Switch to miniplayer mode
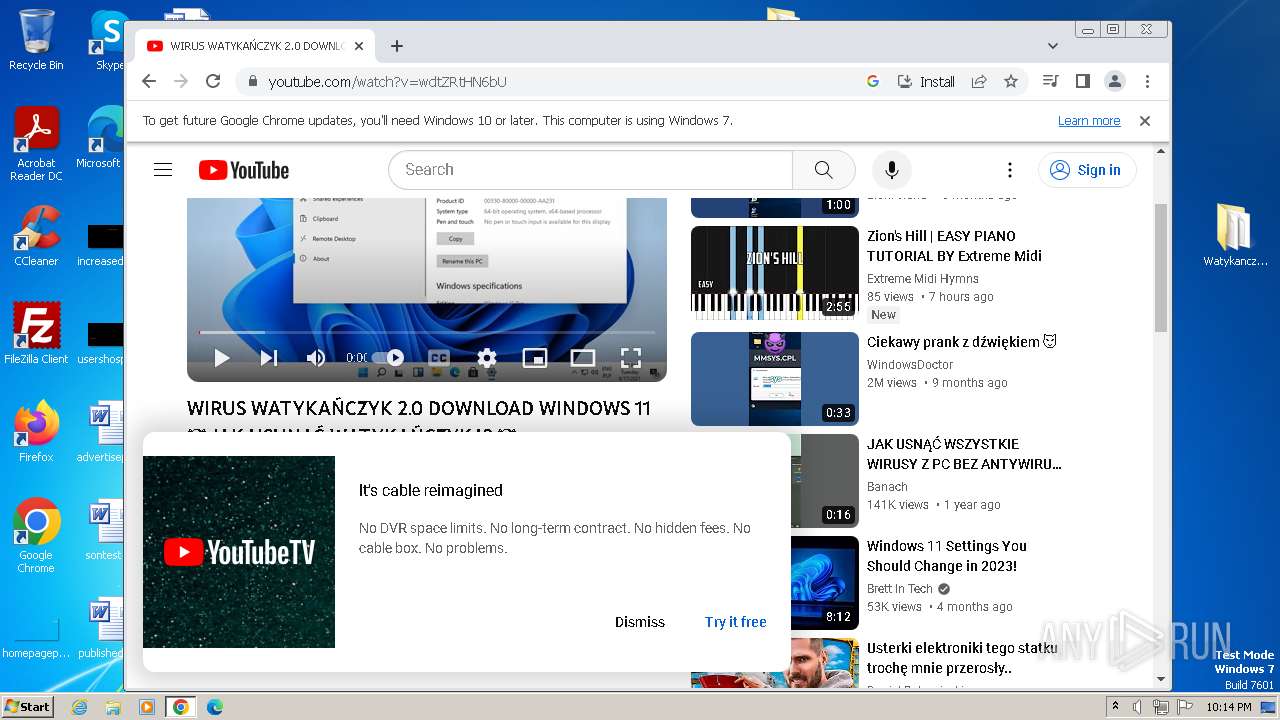1280x720 pixels. tap(535, 358)
